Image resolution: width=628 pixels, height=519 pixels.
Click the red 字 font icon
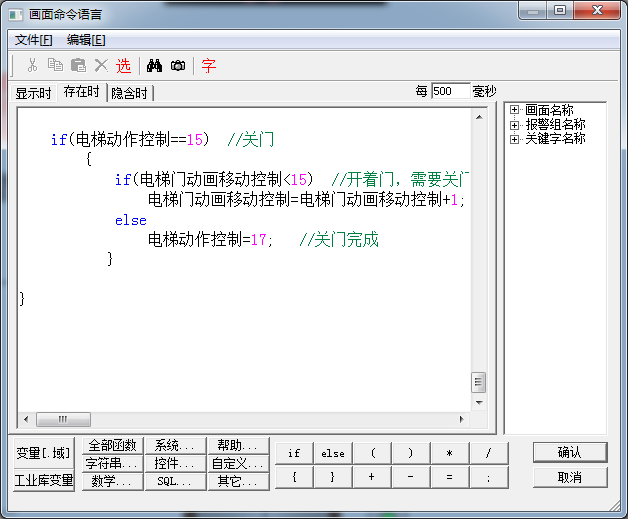[x=209, y=66]
